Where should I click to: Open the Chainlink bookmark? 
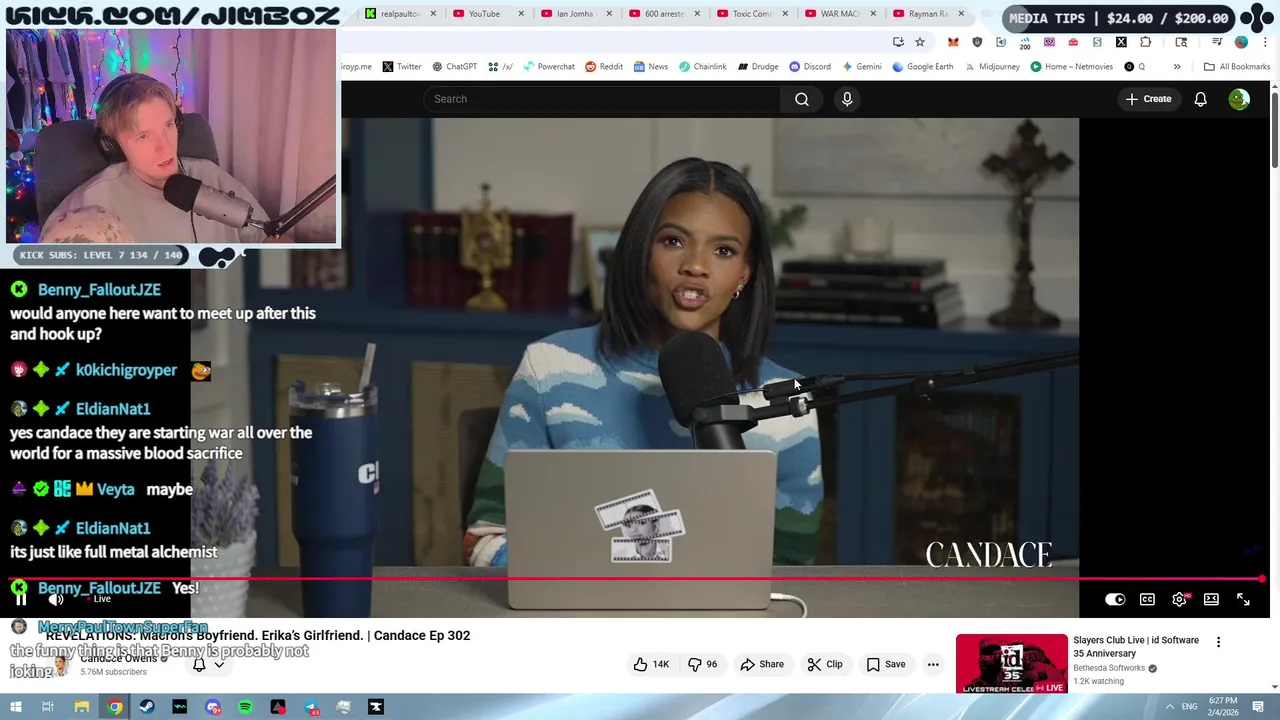(703, 67)
